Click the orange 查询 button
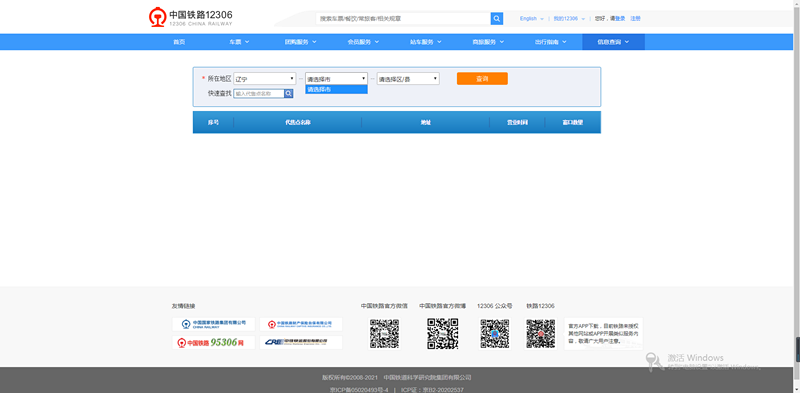This screenshot has width=800, height=393. 482,79
